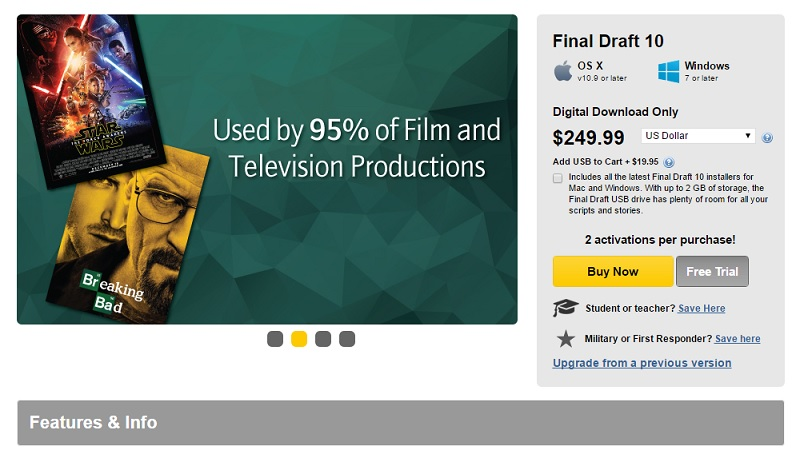Buy Final Draft 10 with Buy Now
Screen dimensions: 800x450
point(613,271)
